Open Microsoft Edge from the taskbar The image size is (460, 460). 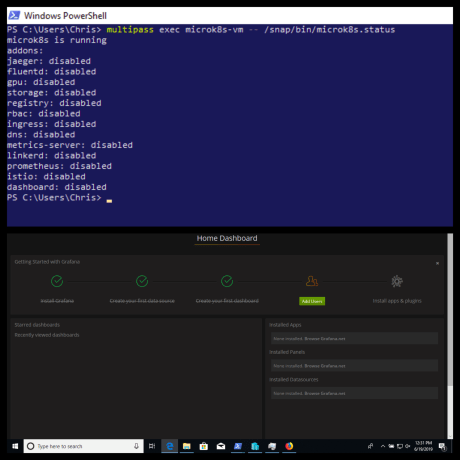point(170,446)
